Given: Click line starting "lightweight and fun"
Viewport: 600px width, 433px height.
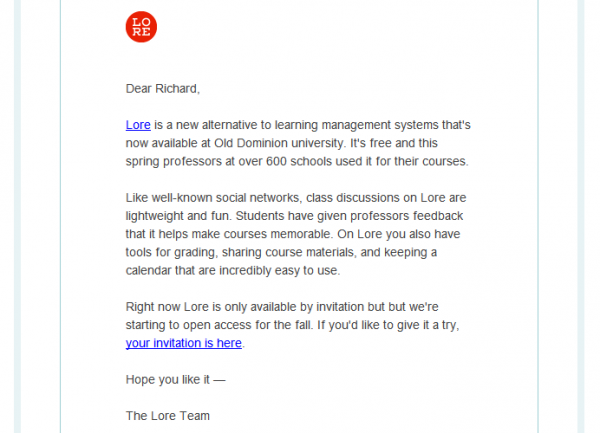Looking at the screenshot, I should tap(294, 216).
